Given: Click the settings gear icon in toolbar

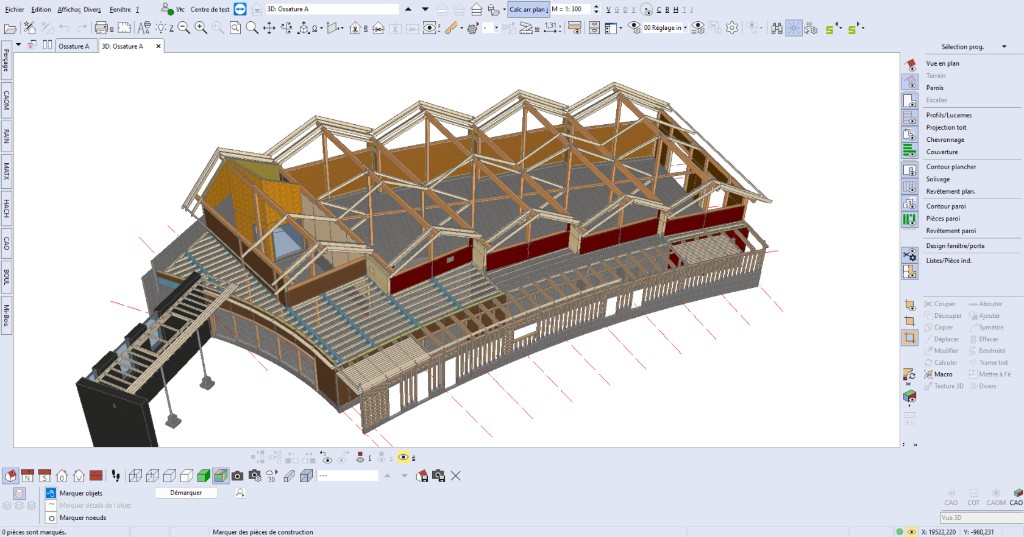Looking at the screenshot, I should click(732, 28).
